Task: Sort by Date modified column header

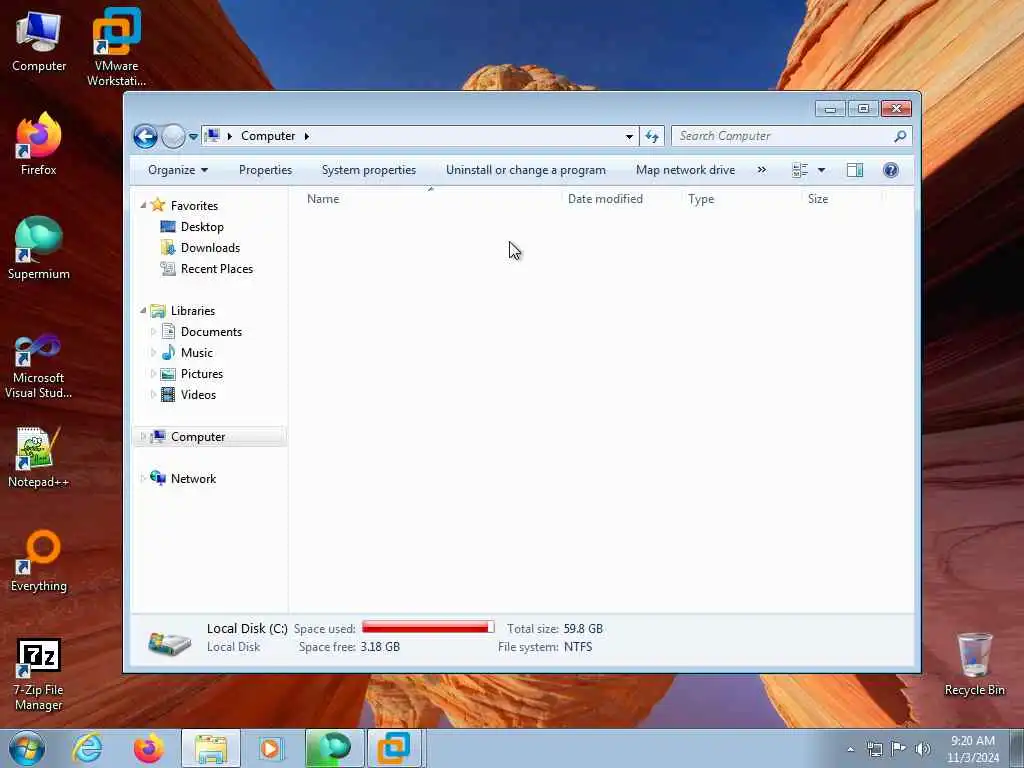Action: coord(605,199)
